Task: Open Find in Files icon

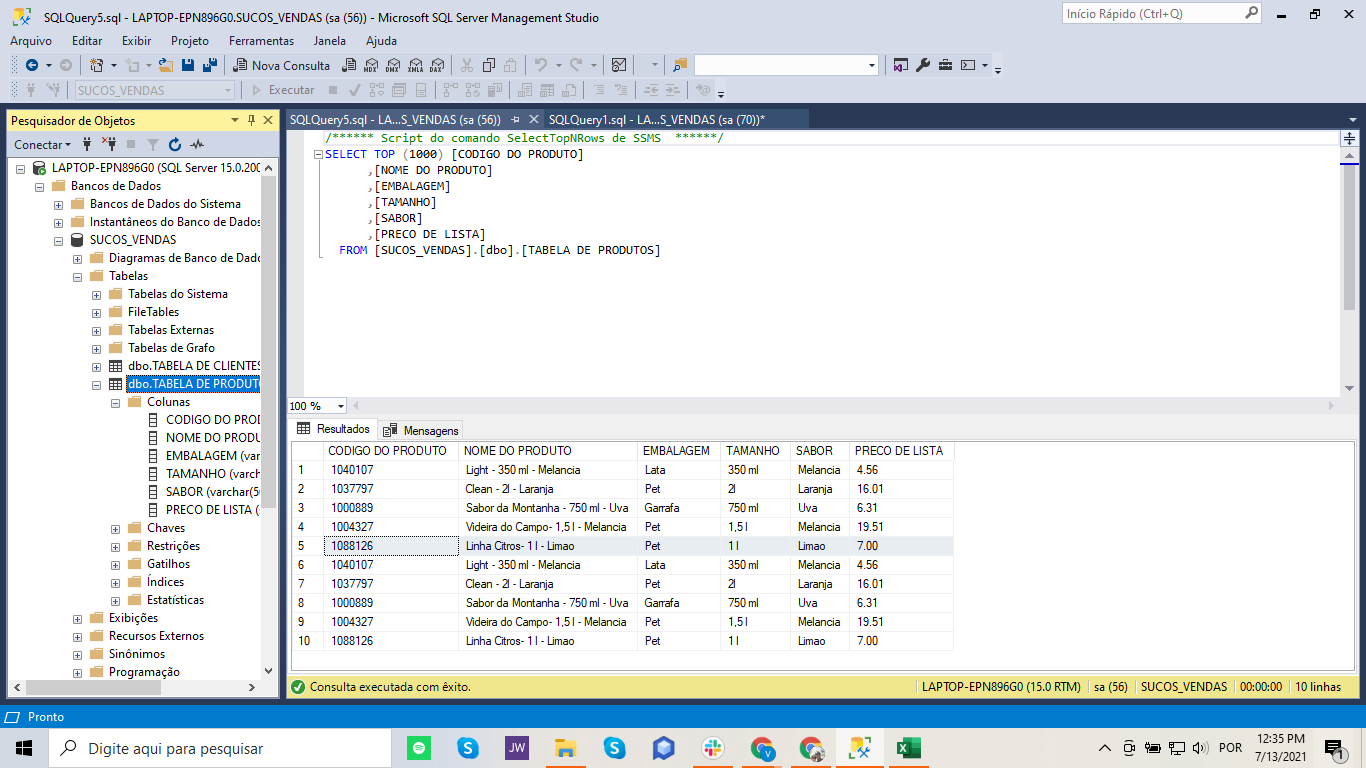Action: 680,65
